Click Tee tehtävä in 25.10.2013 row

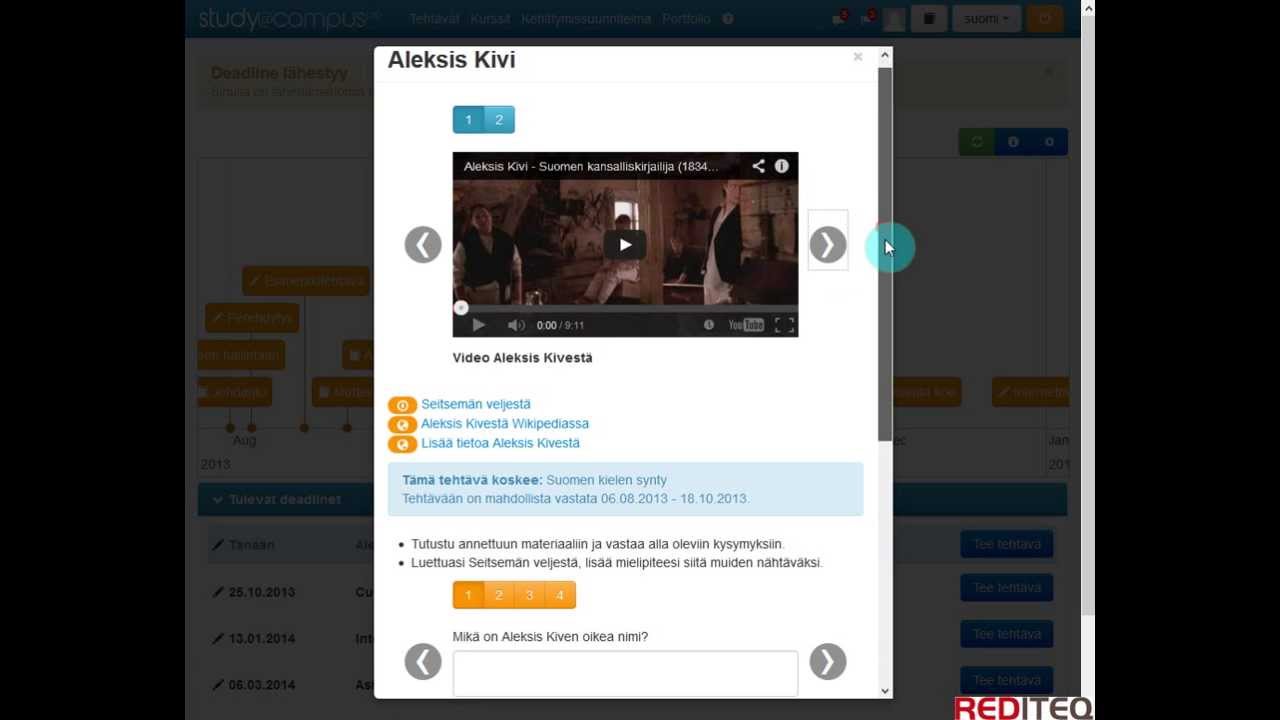pyautogui.click(x=1006, y=587)
